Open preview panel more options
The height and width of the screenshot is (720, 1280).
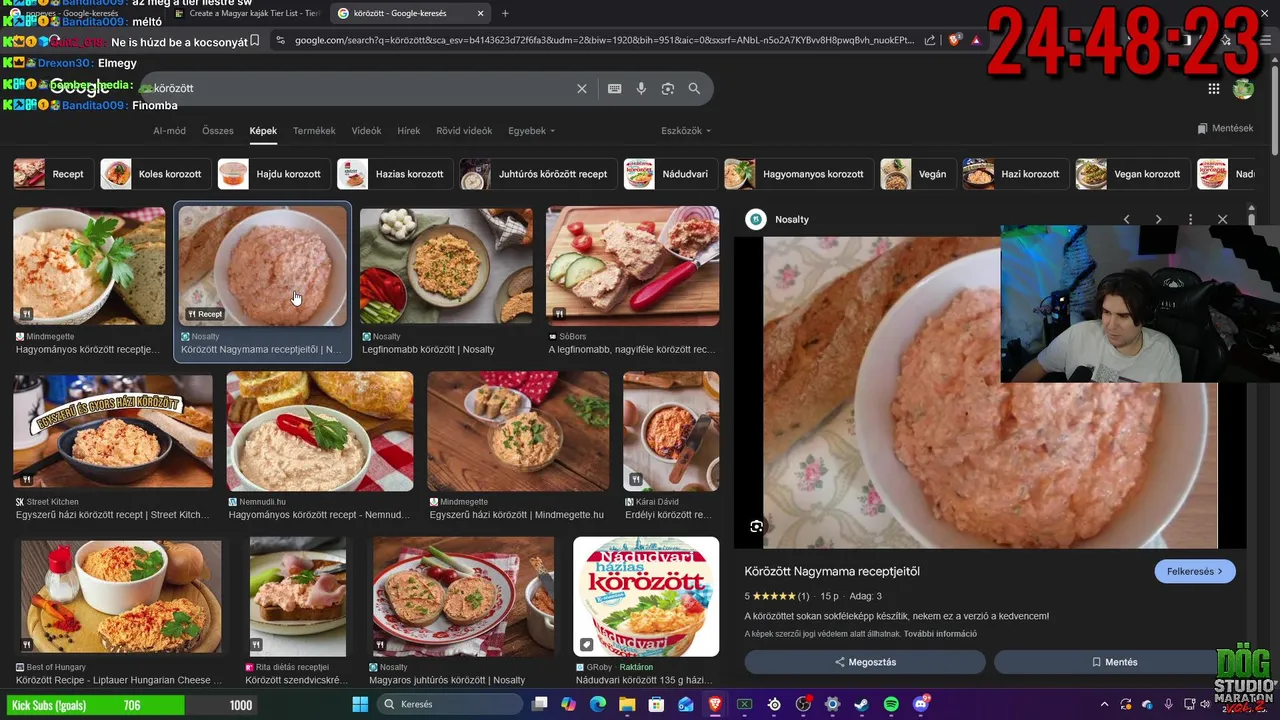click(1190, 219)
